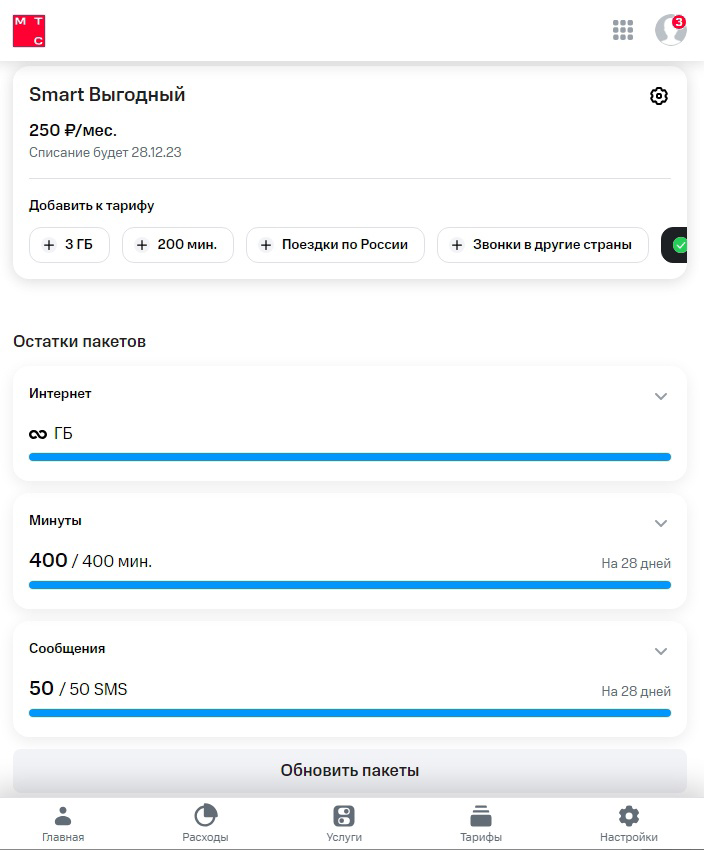Click Обновить пакеты button
Image resolution: width=704 pixels, height=850 pixels.
(350, 771)
